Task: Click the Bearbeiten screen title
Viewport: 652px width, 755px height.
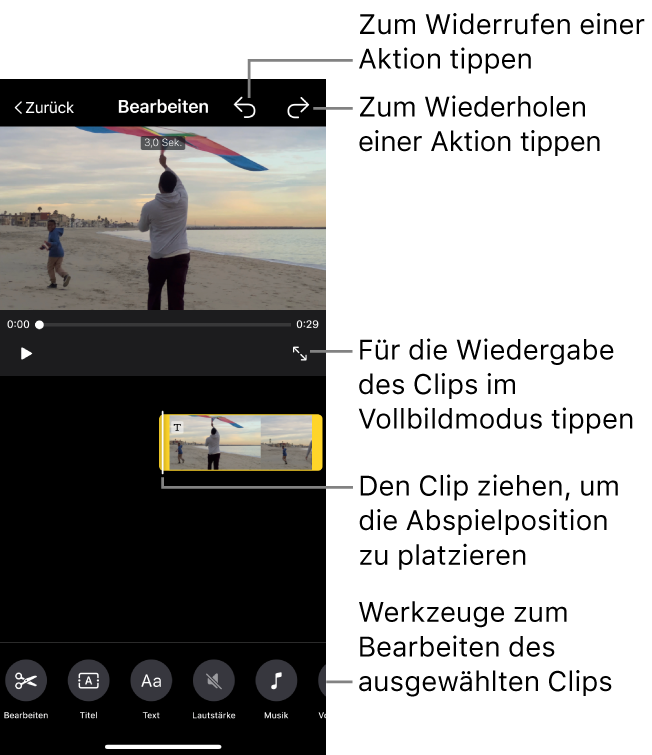Action: [163, 107]
